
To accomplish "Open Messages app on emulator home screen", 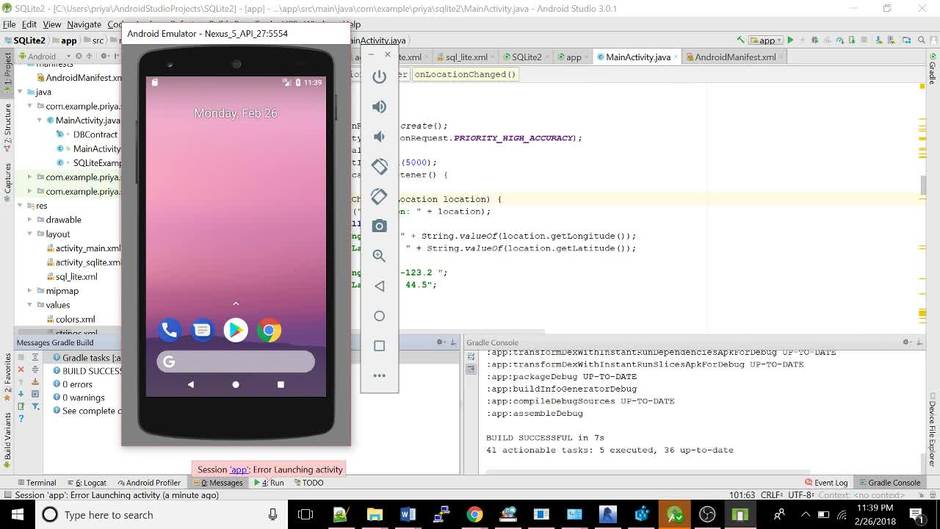I will pos(203,330).
